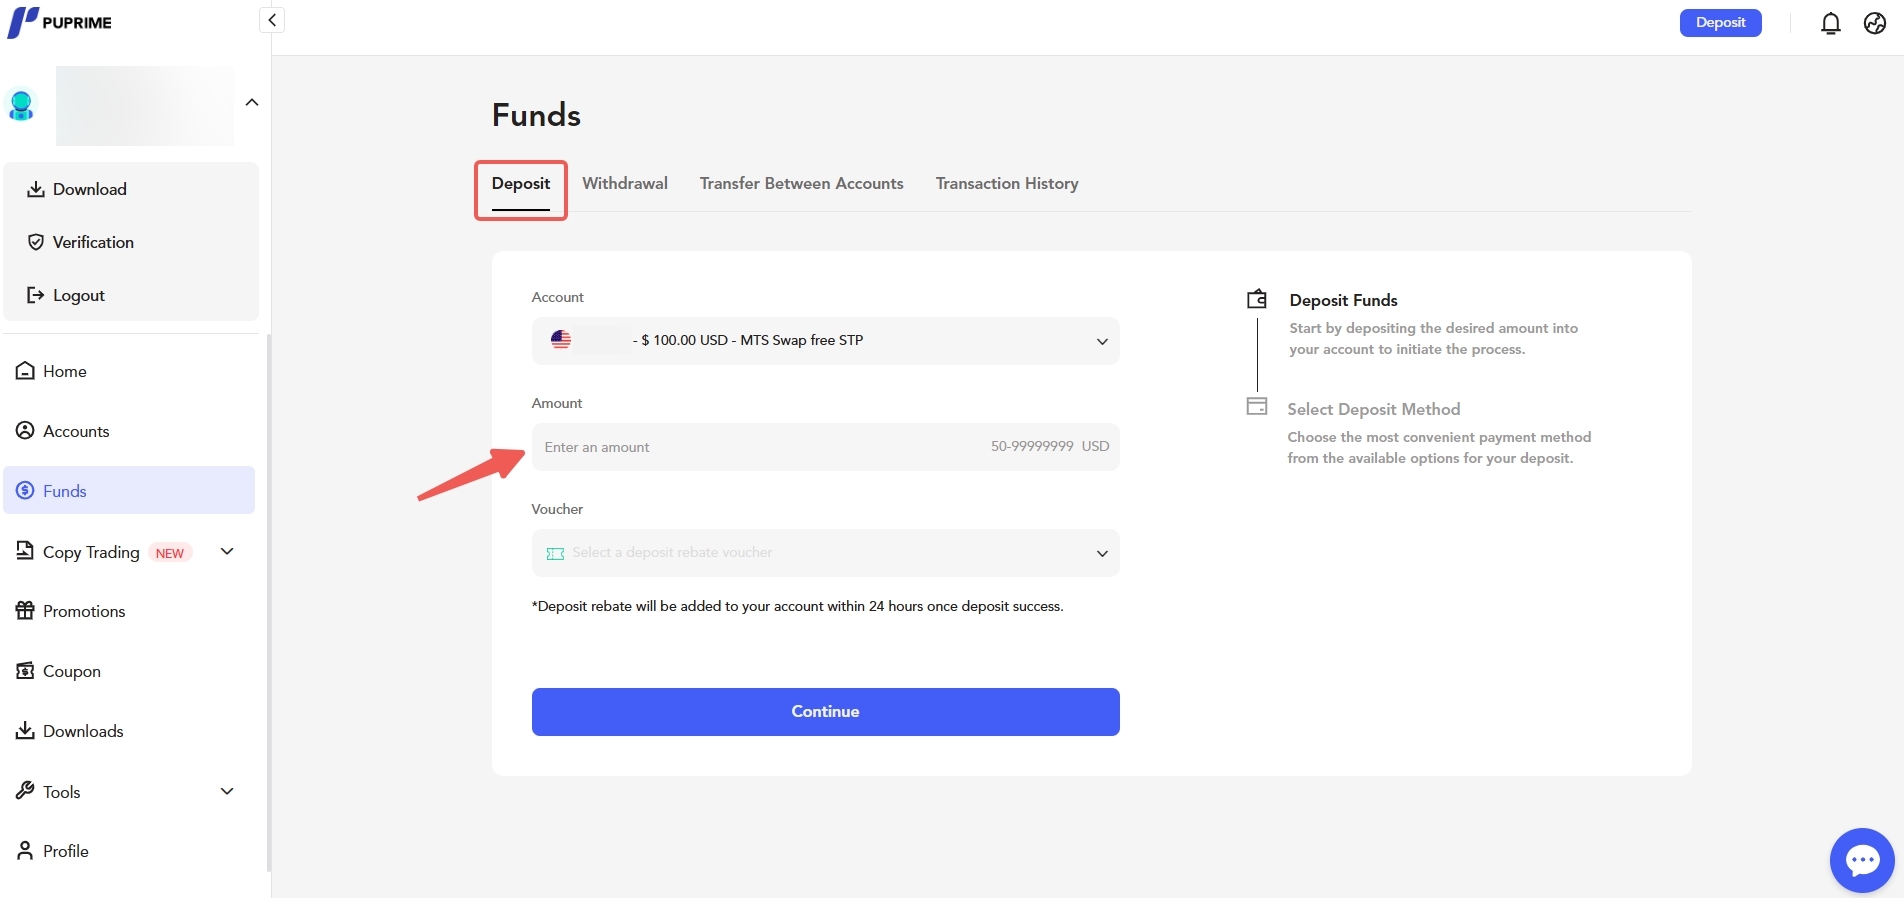Switch to the Withdrawal tab

coord(625,184)
